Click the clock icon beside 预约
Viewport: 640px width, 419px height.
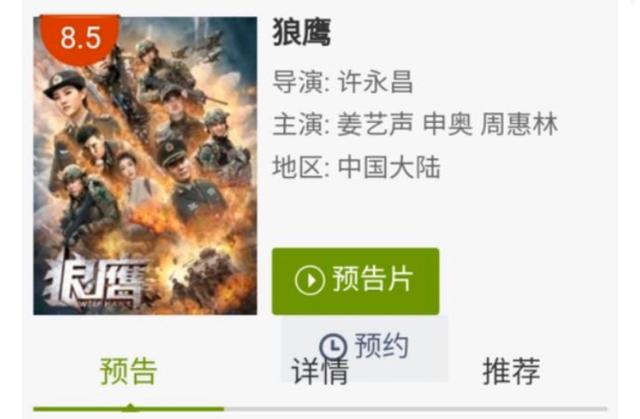tap(333, 347)
